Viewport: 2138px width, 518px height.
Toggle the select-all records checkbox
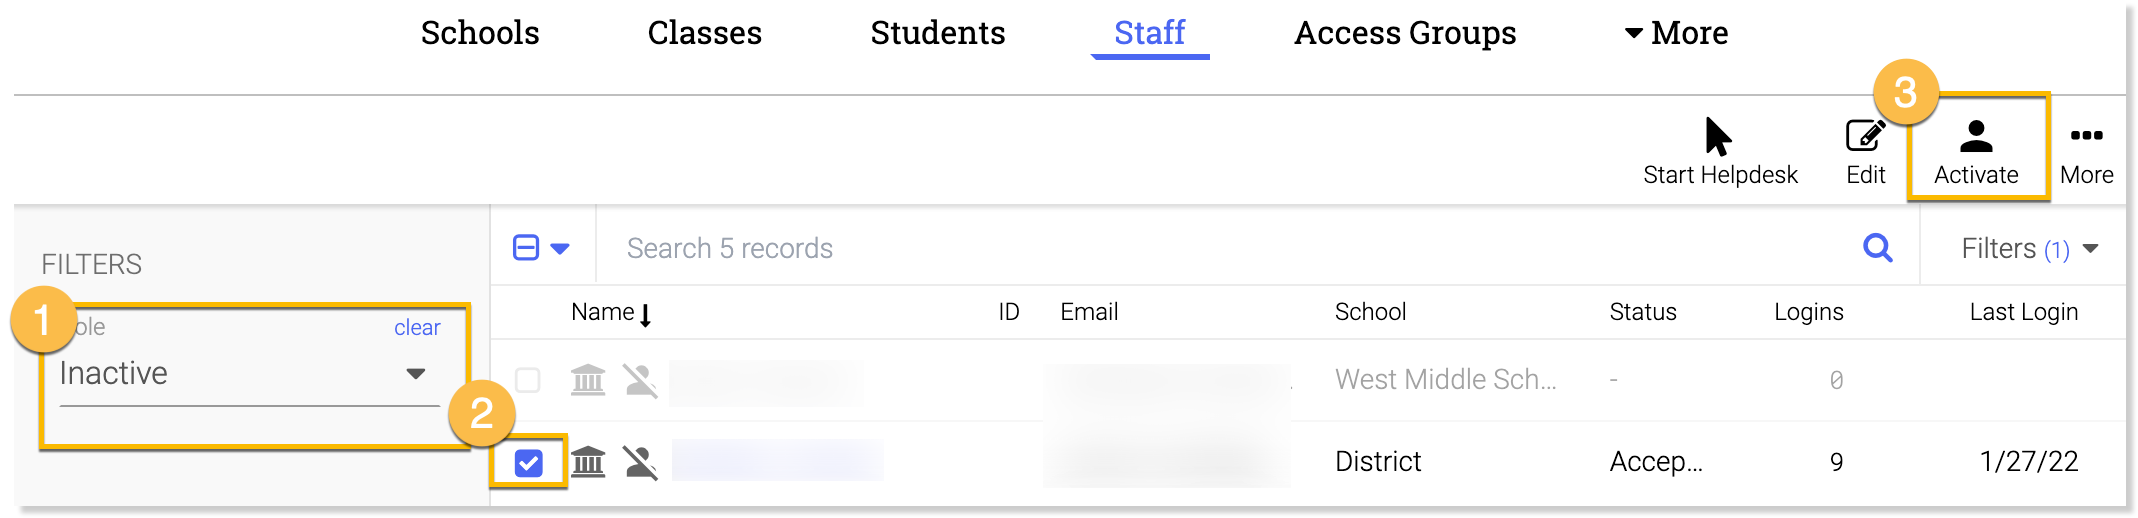click(526, 248)
